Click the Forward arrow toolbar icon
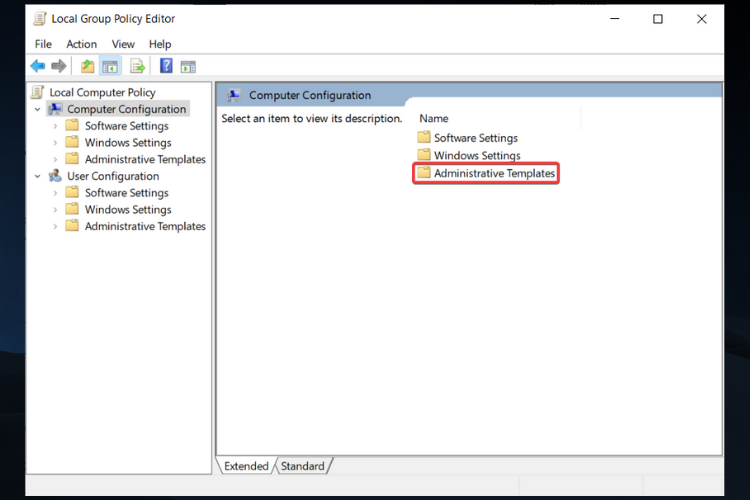750x500 pixels. (x=59, y=66)
